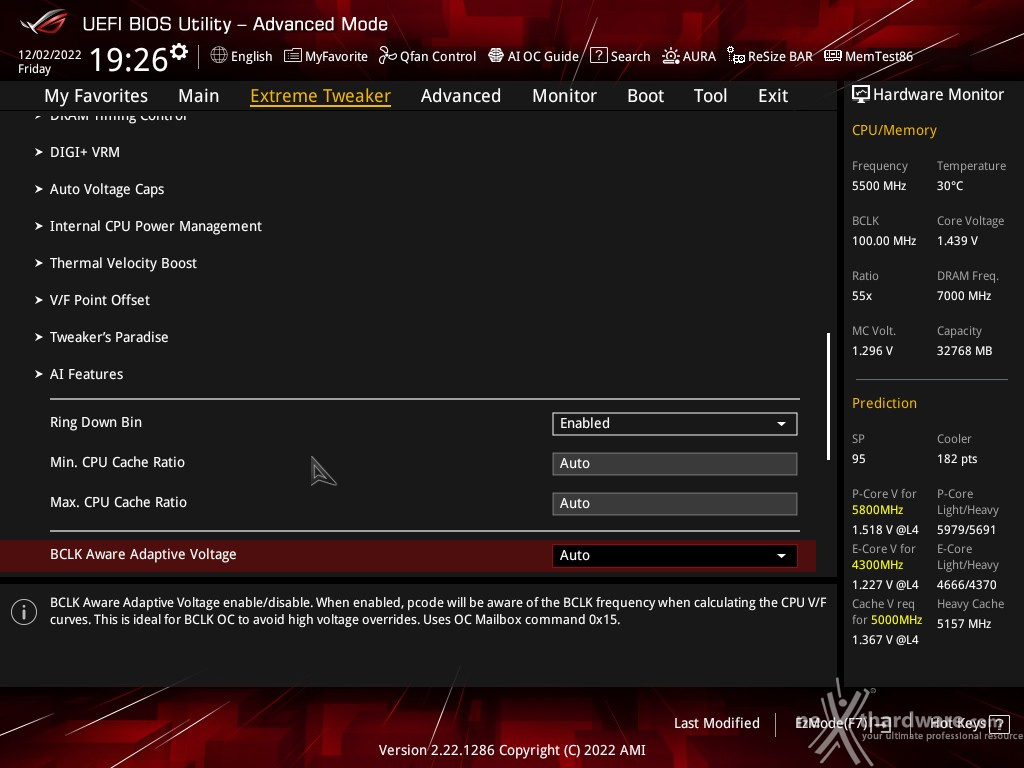1024x768 pixels.
Task: Click the 1.439 V core voltage value
Action: tap(957, 241)
